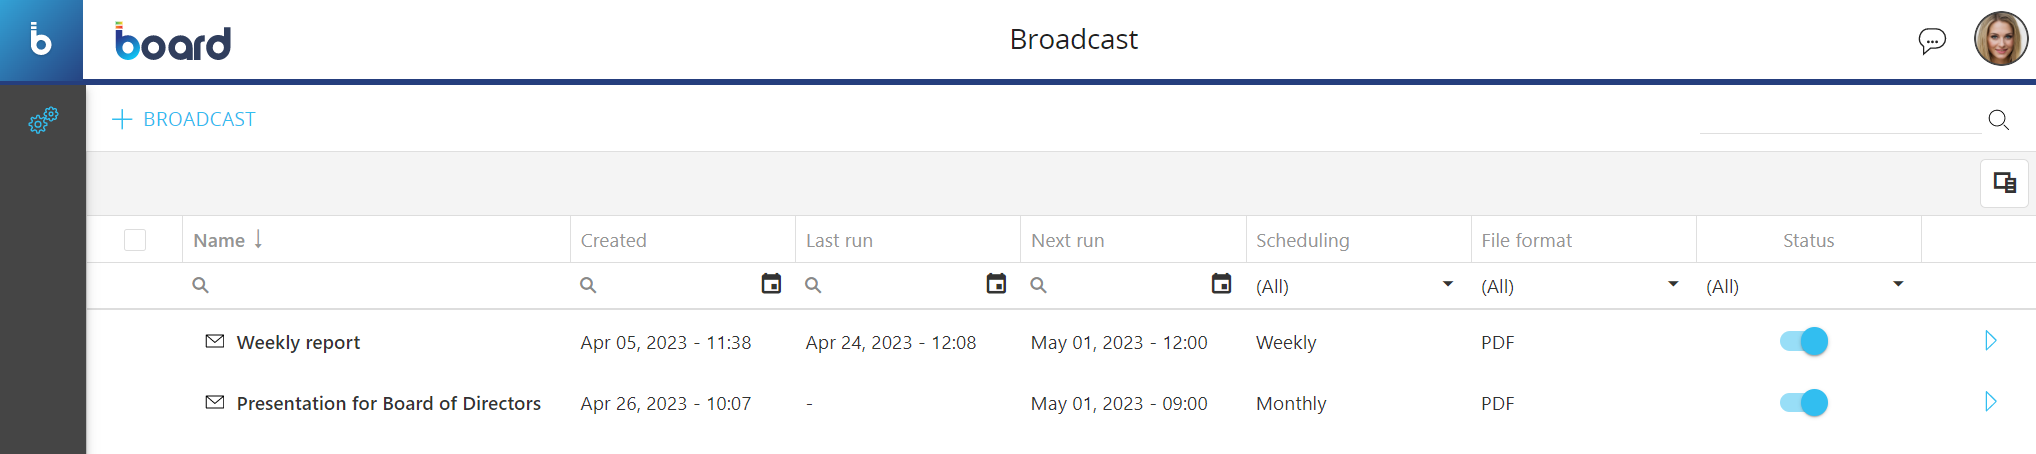
Task: Open the Last run calendar picker
Action: point(996,284)
